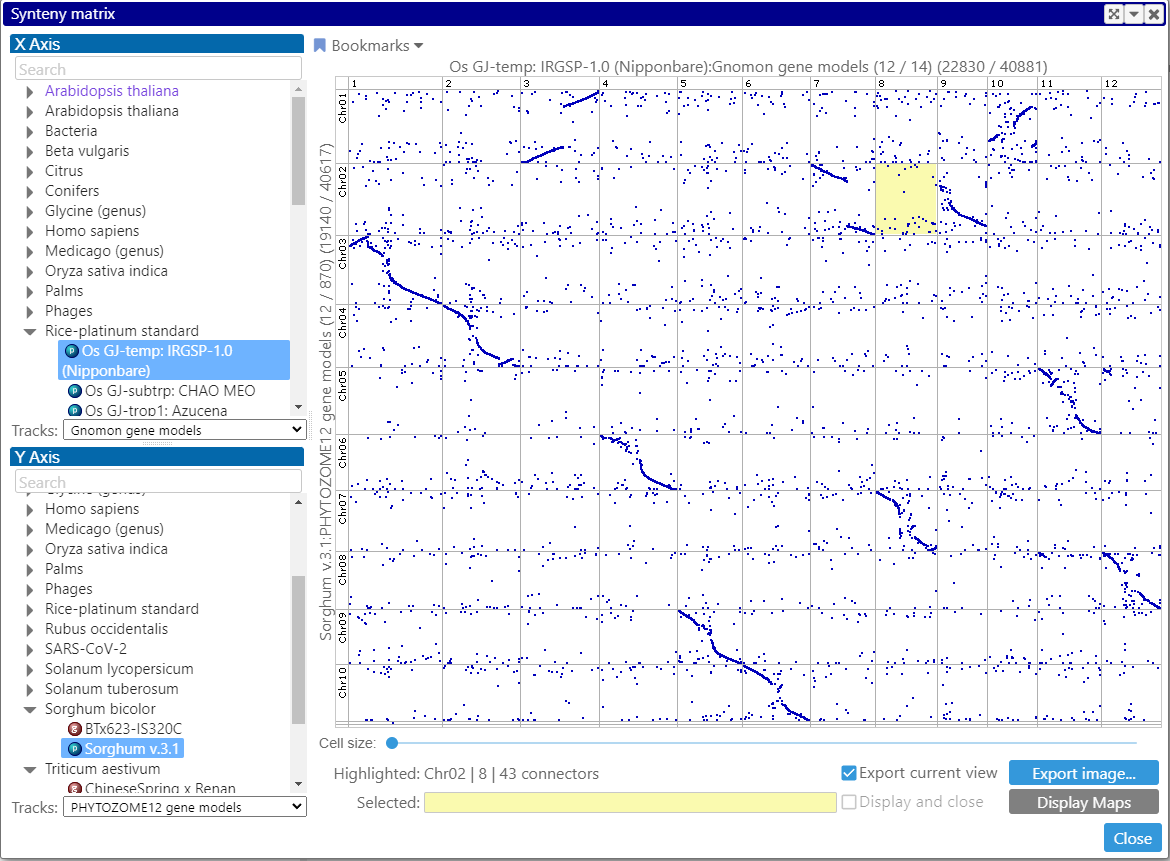Screen dimensions: 1170x861
Task: Click the Cell size slider handle
Action: pyautogui.click(x=392, y=742)
